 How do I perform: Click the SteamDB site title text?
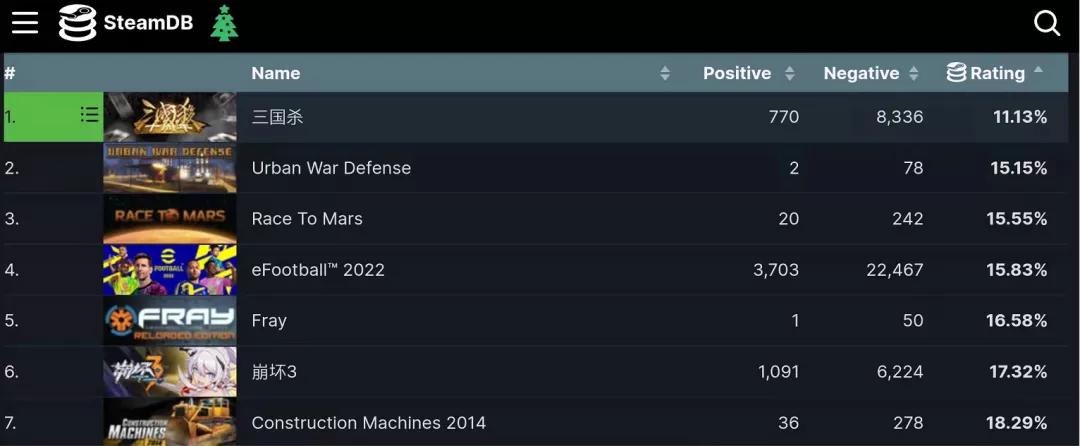pyautogui.click(x=148, y=23)
